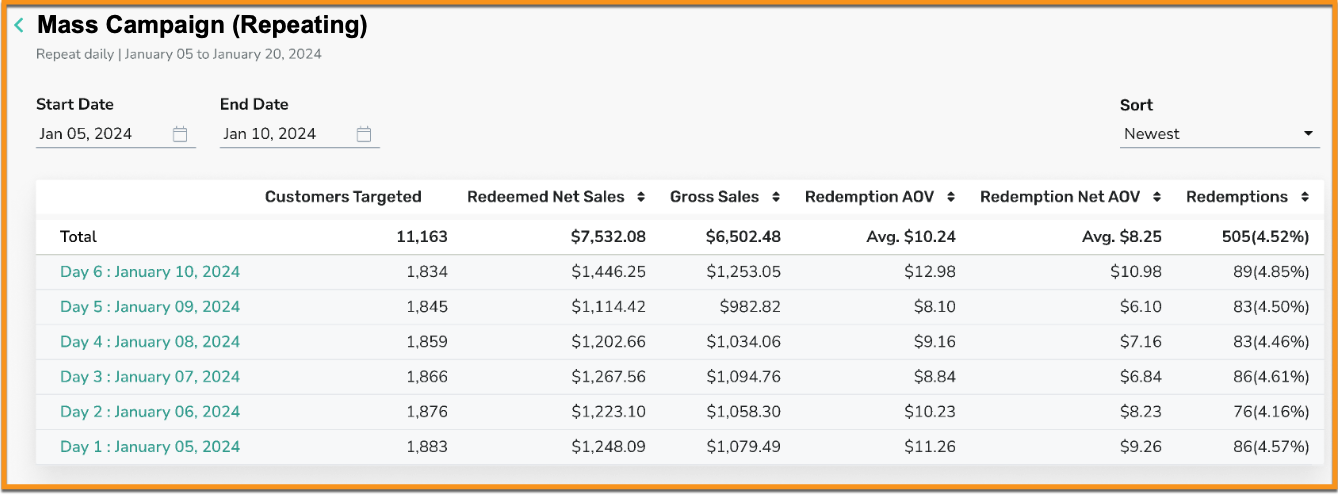Open Day 6 : January 10, 2024 link
This screenshot has width=1338, height=498.
click(x=150, y=272)
